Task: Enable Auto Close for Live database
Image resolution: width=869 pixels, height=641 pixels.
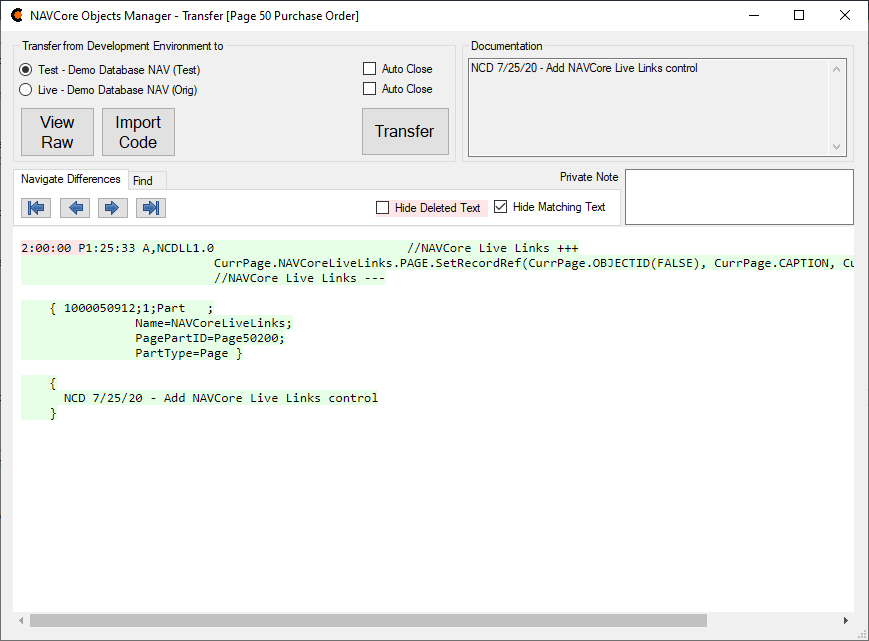Action: coord(370,89)
